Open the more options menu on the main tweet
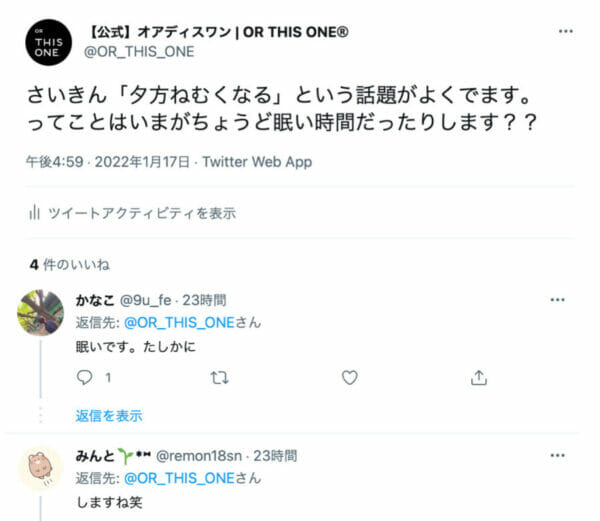This screenshot has height=521, width=600. (566, 31)
